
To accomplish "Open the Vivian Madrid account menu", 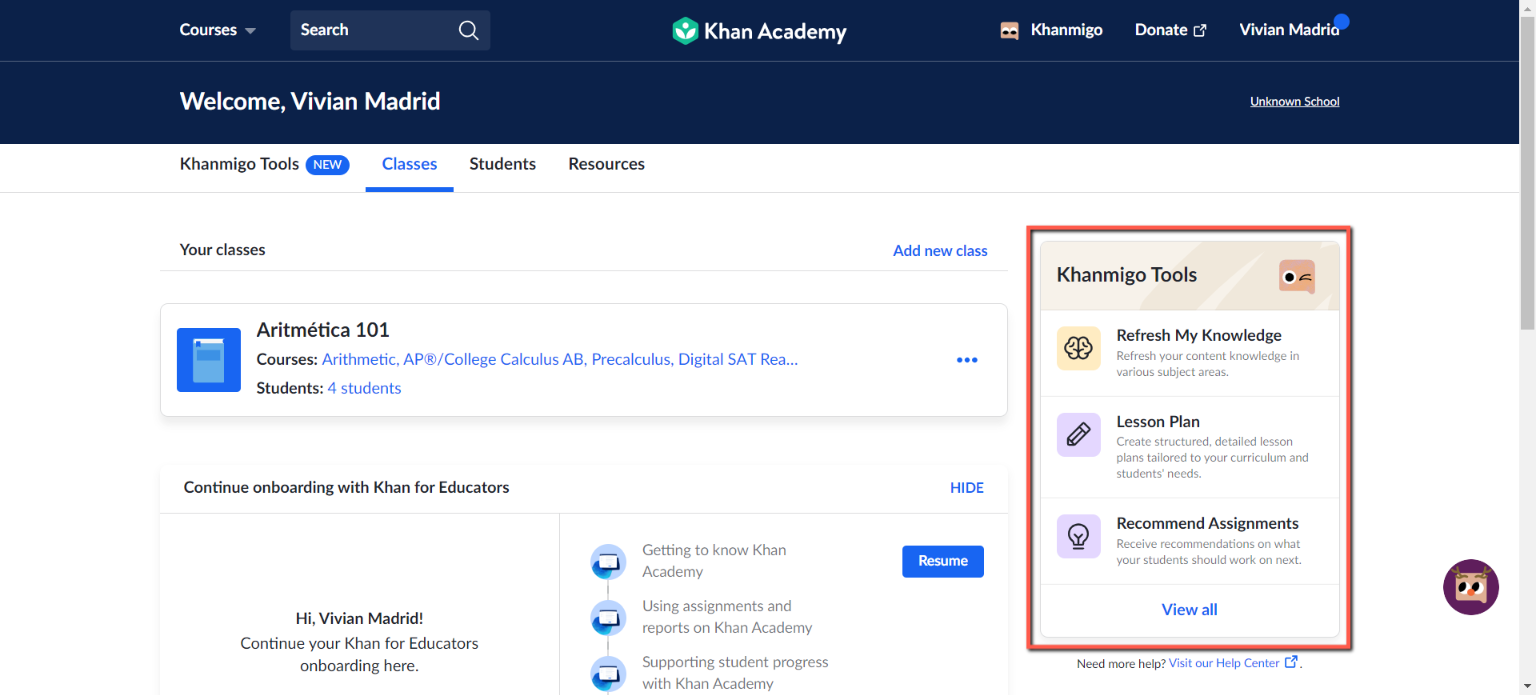I will (1289, 30).
